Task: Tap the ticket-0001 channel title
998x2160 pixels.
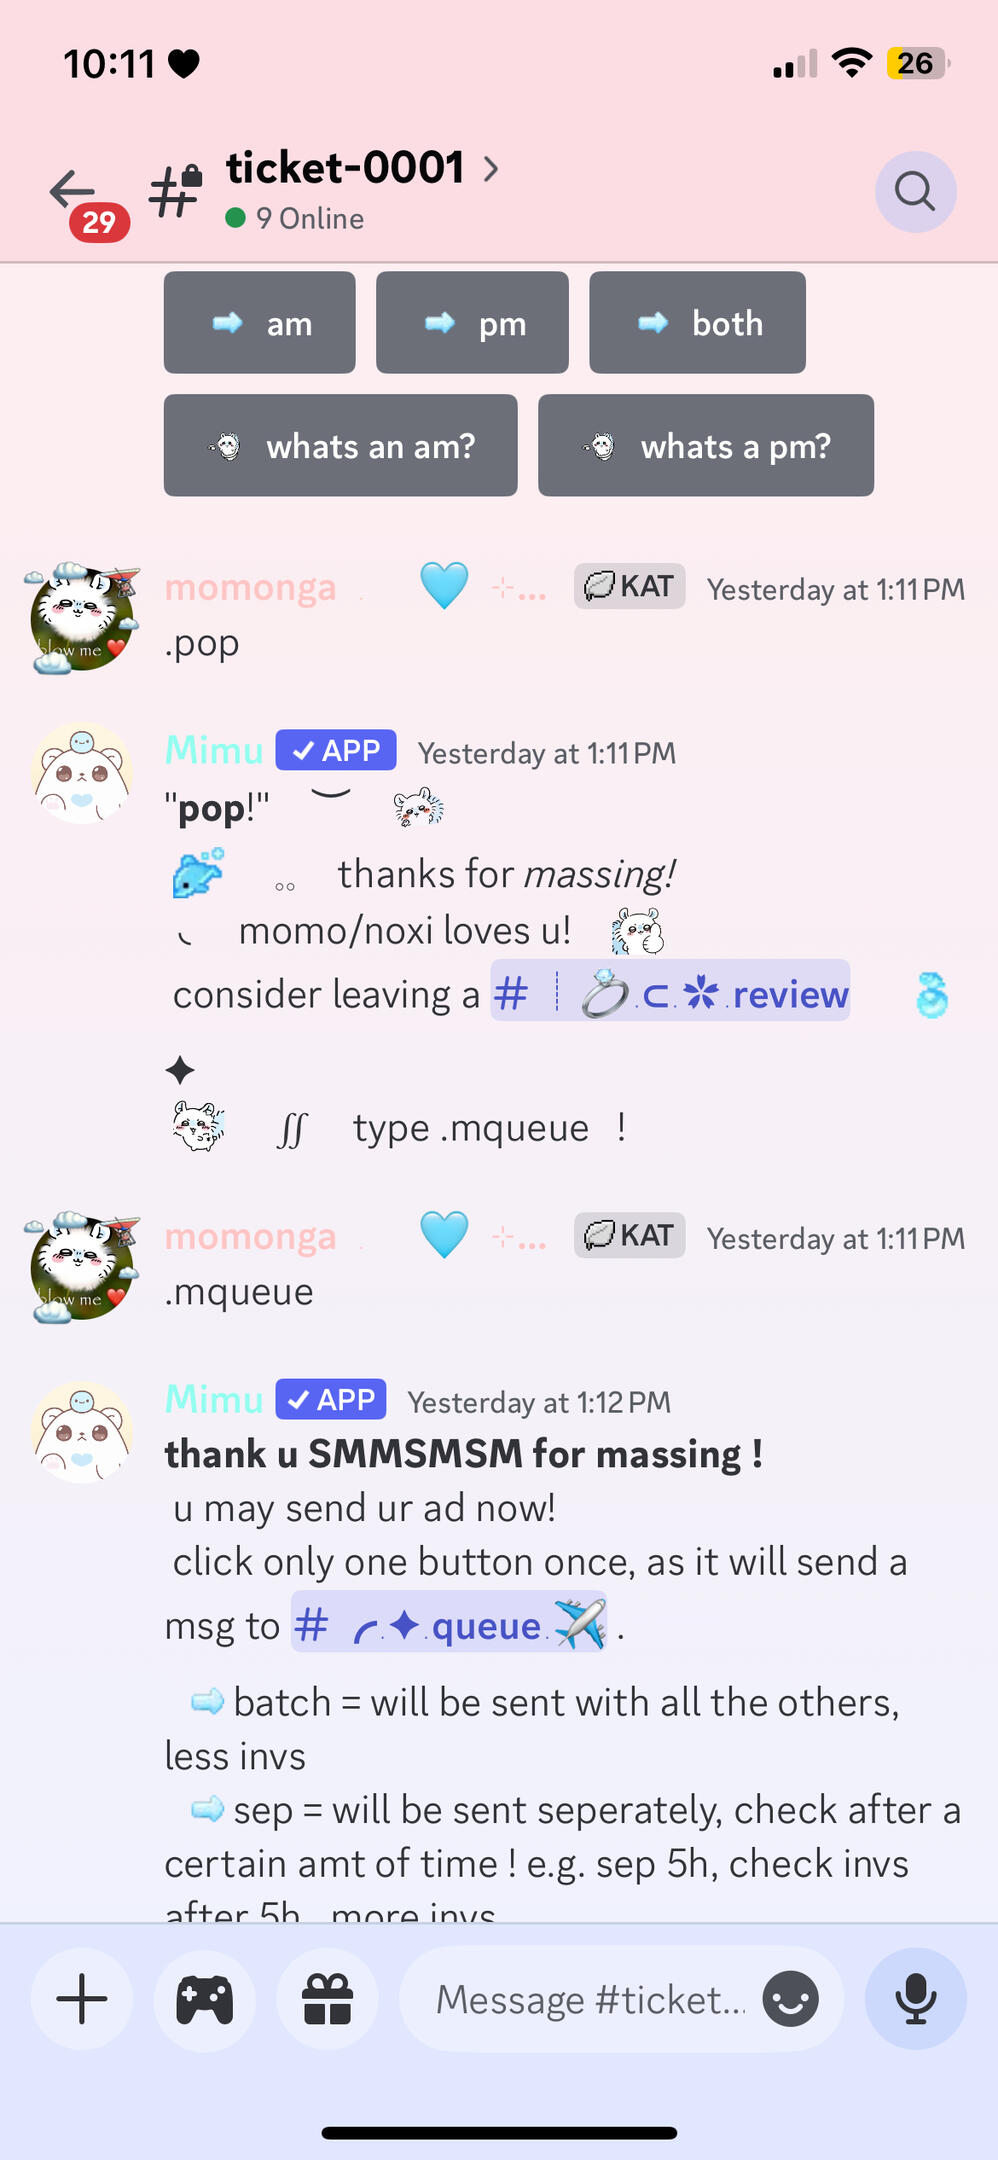Action: [x=345, y=168]
